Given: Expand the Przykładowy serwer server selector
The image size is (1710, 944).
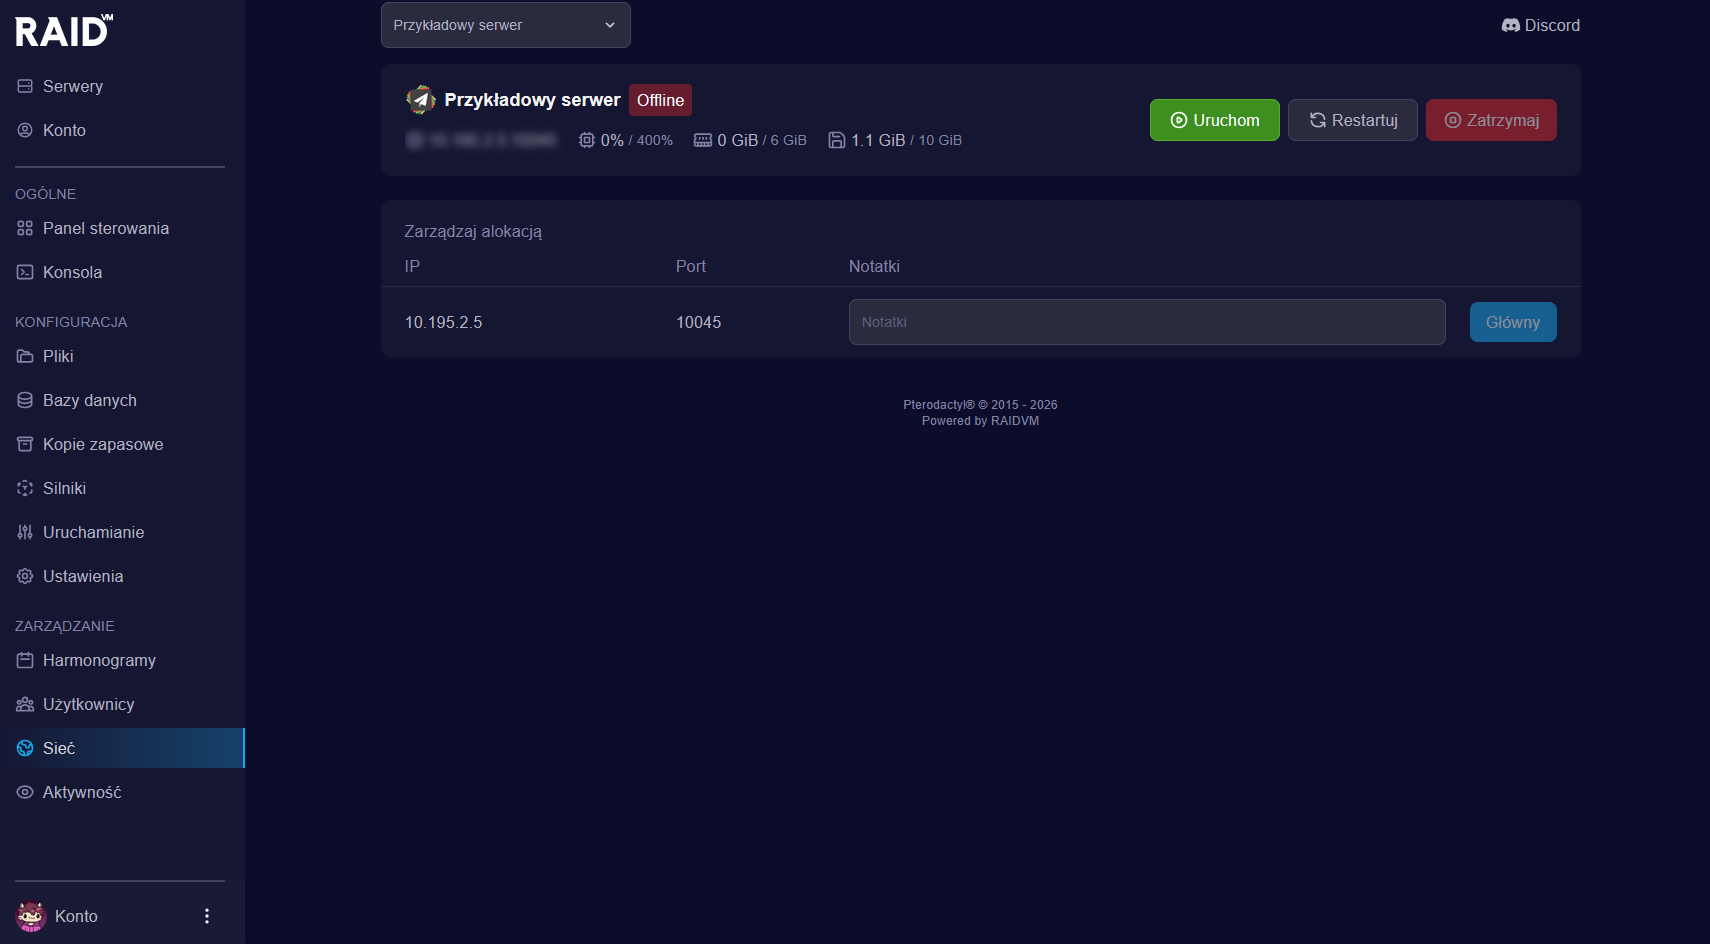Looking at the screenshot, I should point(505,25).
